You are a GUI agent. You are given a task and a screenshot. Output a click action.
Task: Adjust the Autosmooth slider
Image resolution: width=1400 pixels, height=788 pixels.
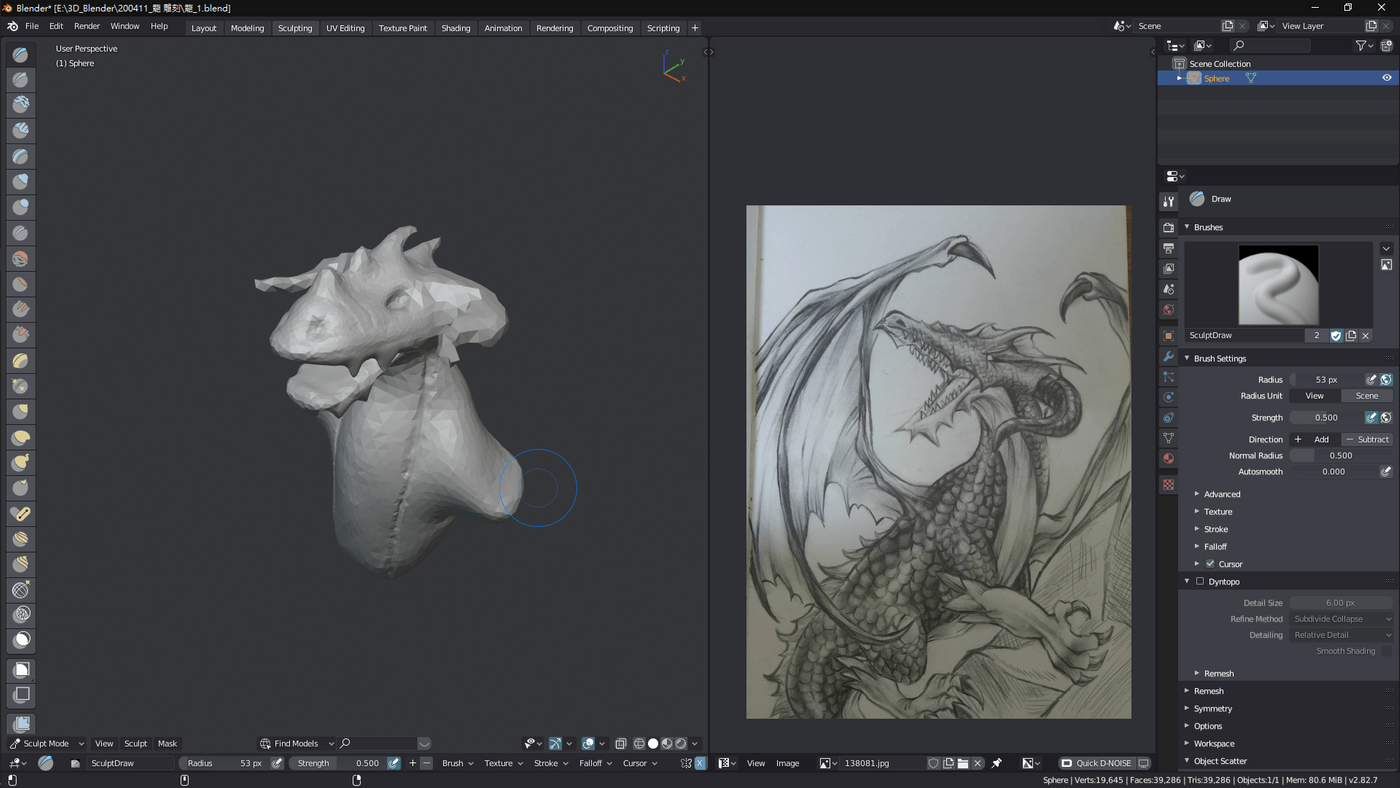[1333, 472]
